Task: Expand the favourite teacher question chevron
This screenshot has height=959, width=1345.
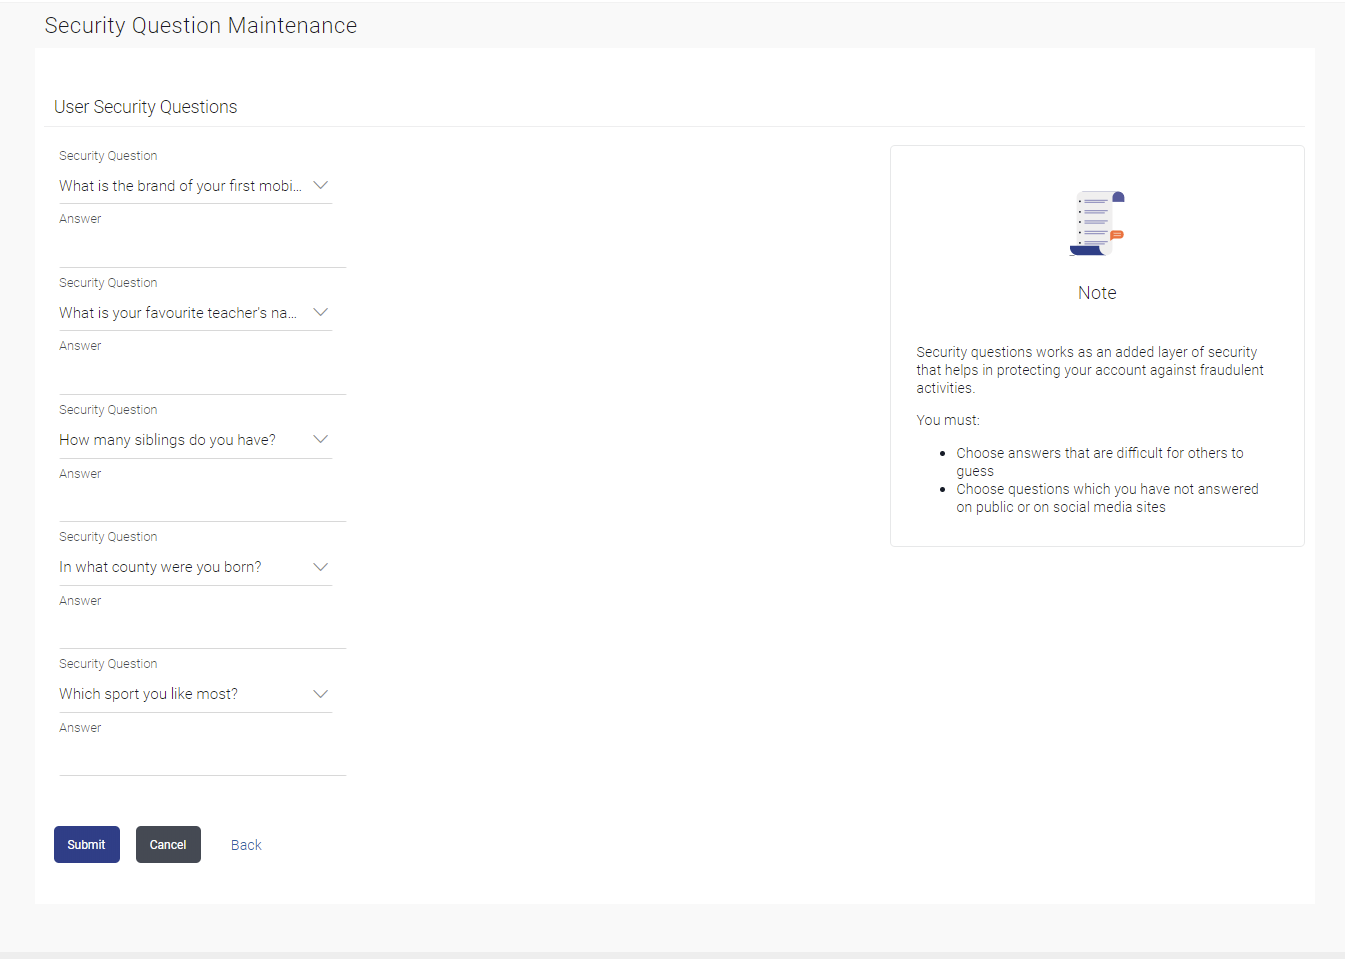Action: [320, 313]
